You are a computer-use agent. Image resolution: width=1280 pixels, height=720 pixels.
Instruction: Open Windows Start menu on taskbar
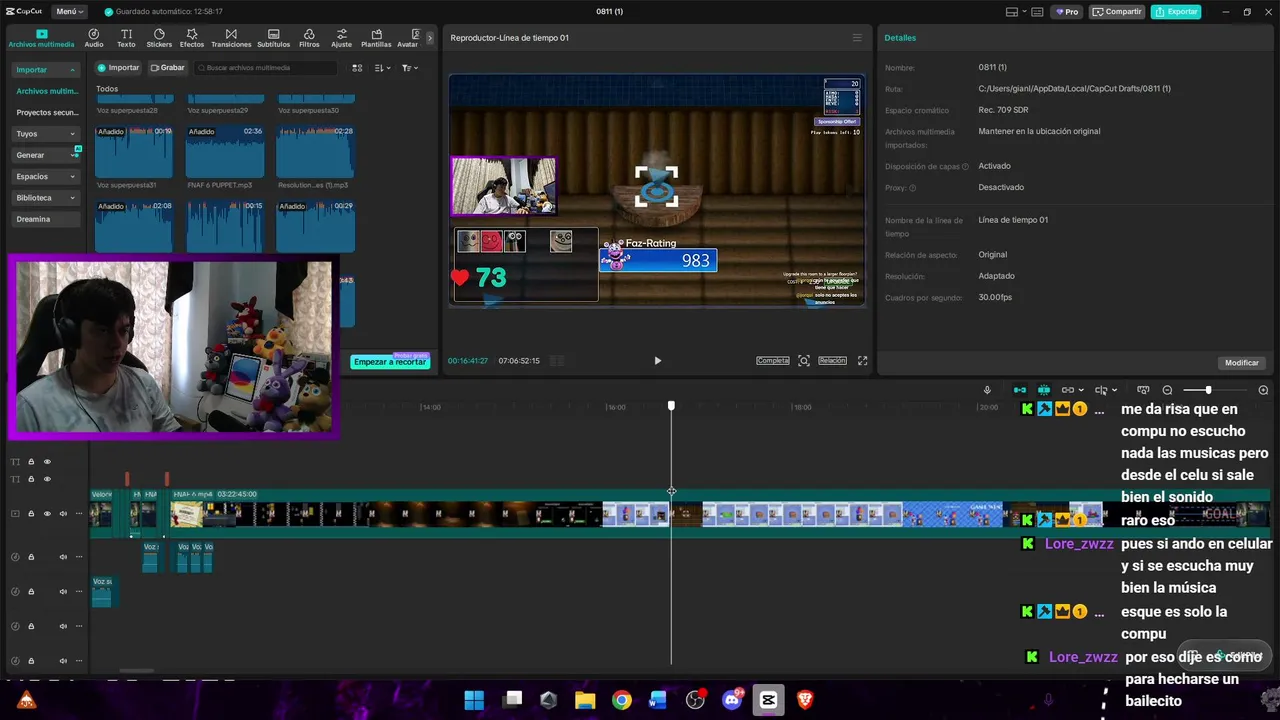(x=474, y=700)
